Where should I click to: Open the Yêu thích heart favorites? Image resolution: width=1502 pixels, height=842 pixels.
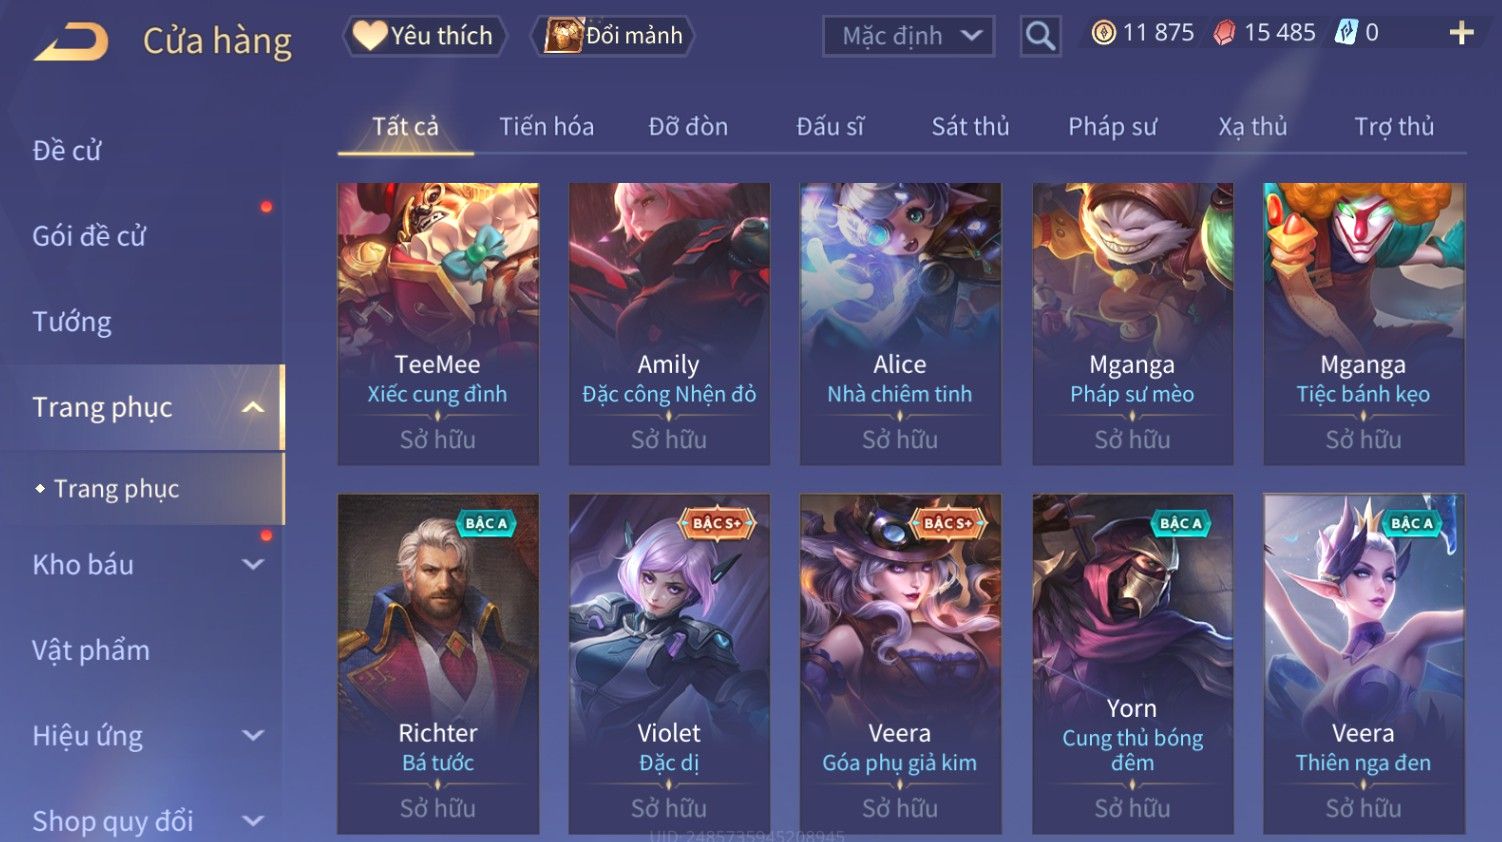coord(424,36)
